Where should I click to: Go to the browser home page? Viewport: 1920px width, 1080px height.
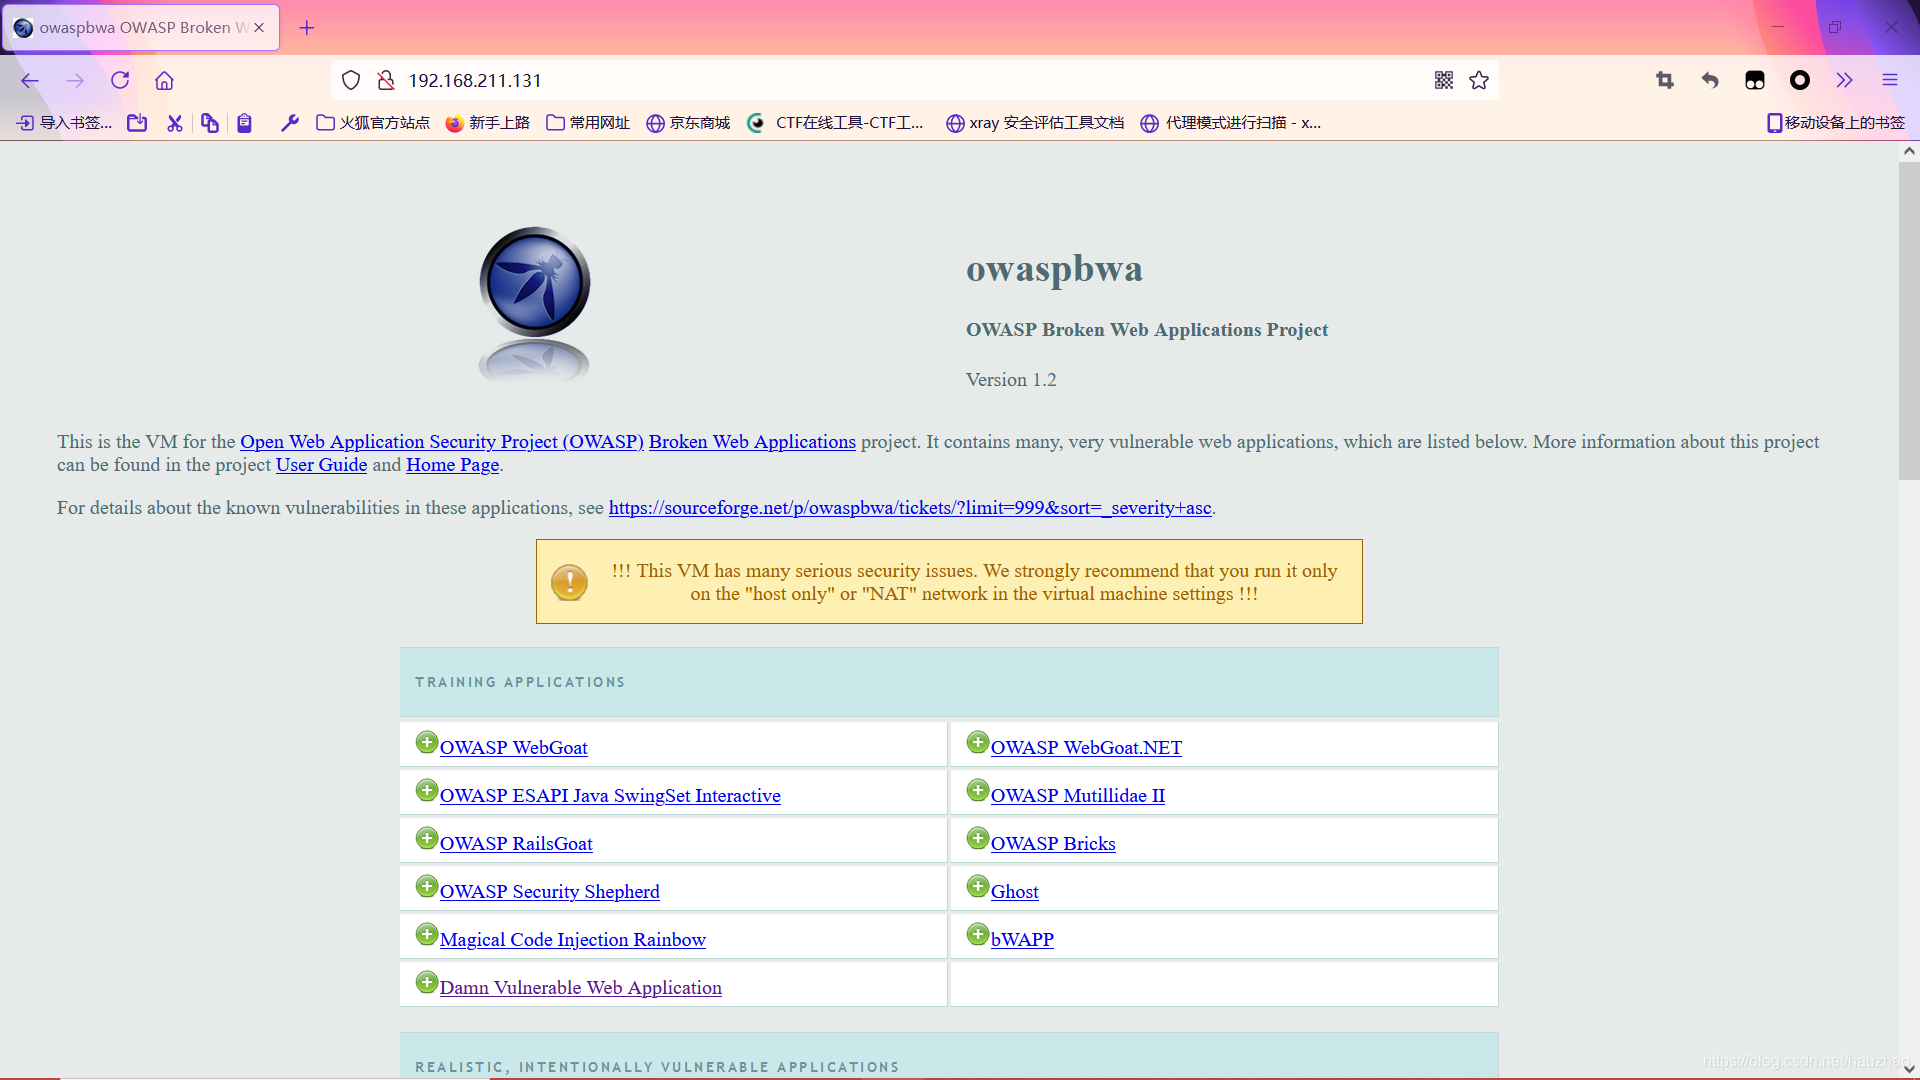(x=164, y=80)
